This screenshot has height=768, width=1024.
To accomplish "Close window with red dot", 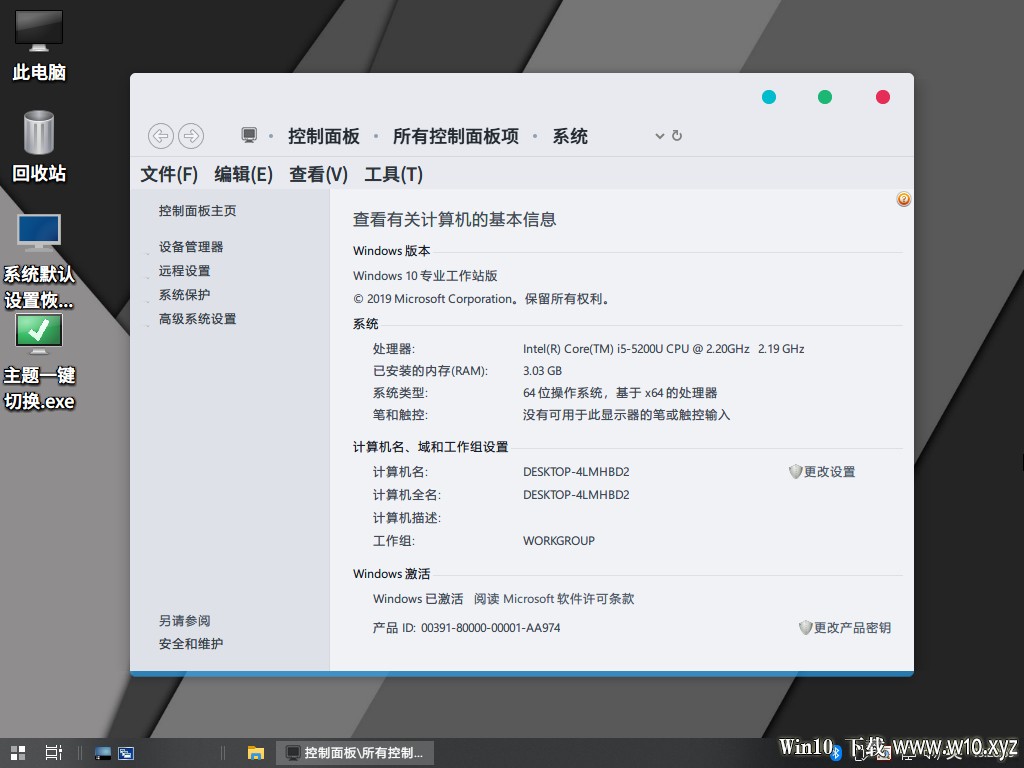I will click(x=883, y=97).
